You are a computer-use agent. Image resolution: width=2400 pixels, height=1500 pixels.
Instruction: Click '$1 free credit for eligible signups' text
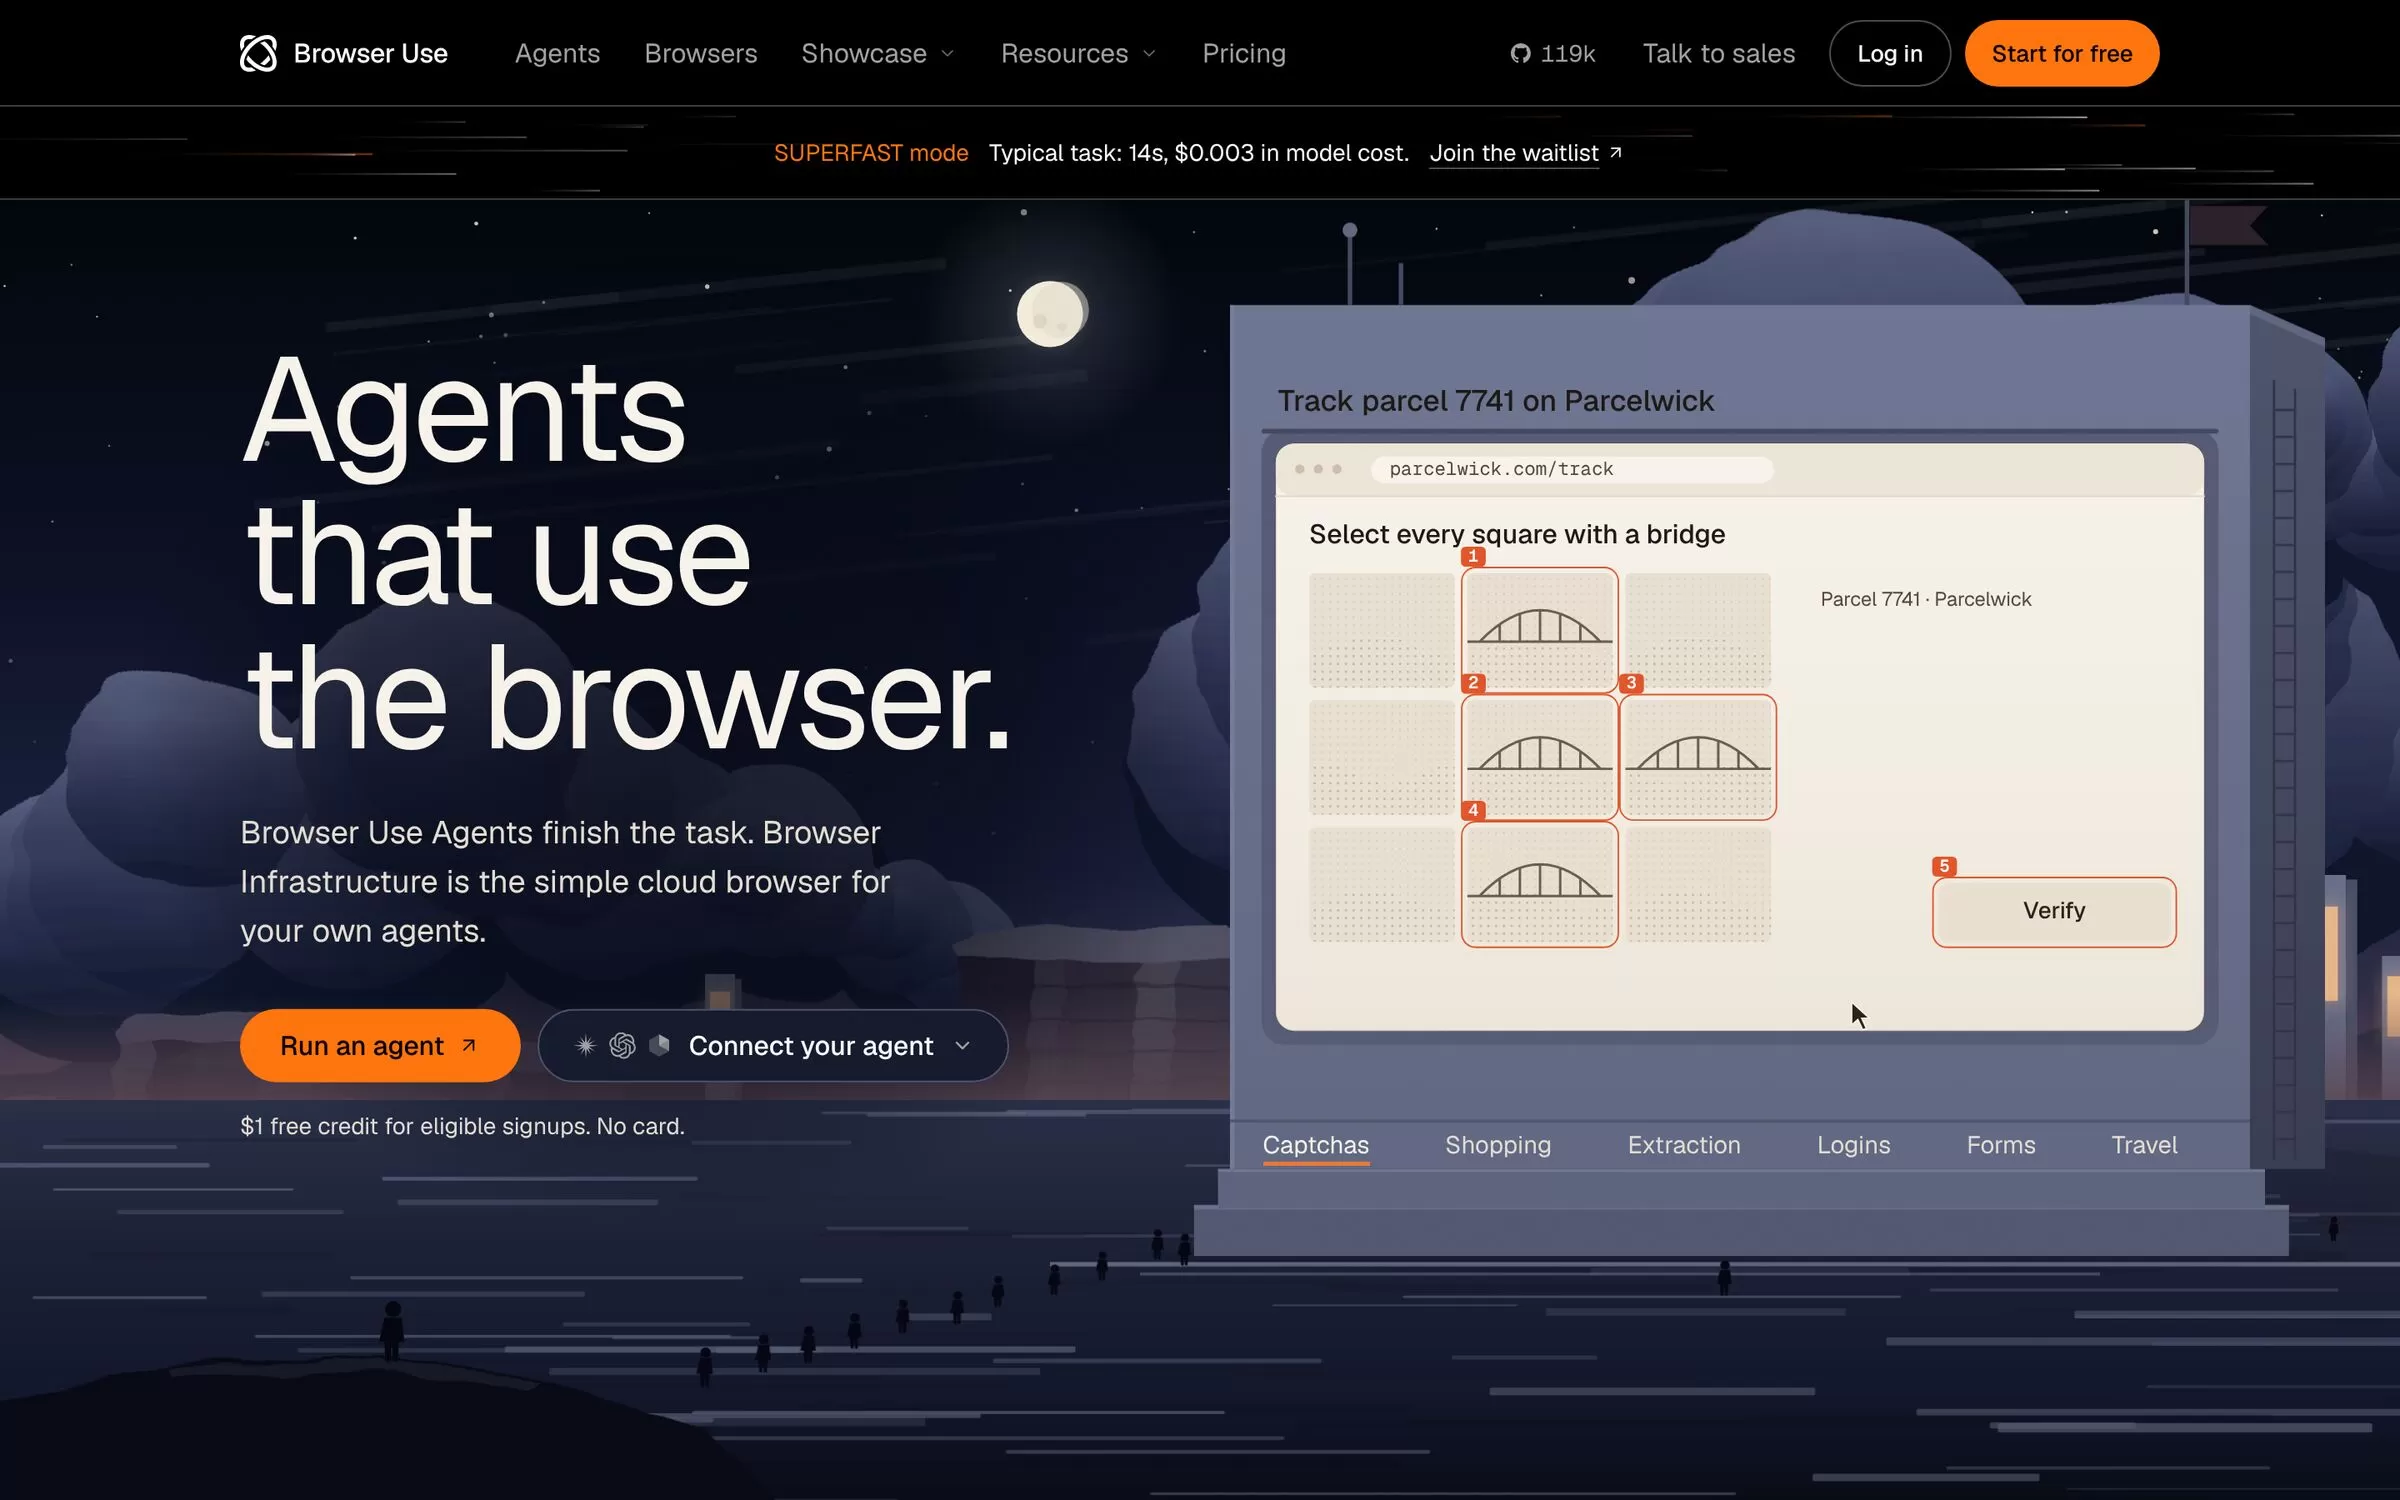click(x=414, y=1126)
